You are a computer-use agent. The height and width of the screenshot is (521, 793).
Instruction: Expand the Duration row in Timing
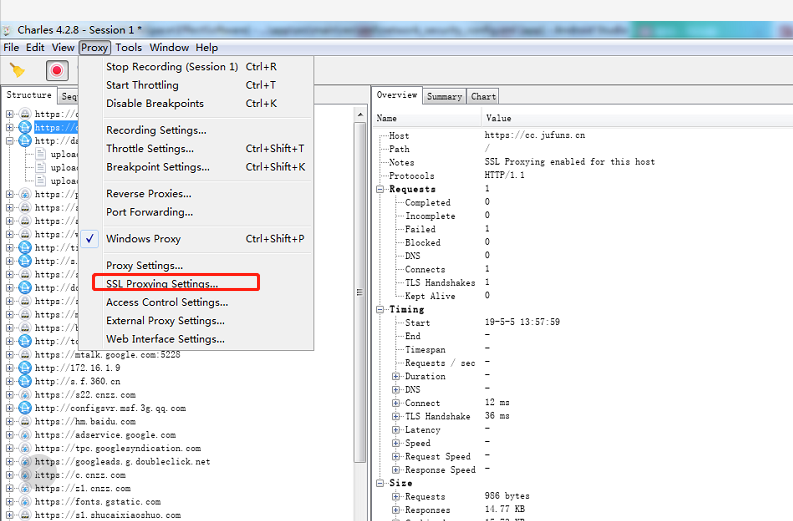tap(396, 376)
